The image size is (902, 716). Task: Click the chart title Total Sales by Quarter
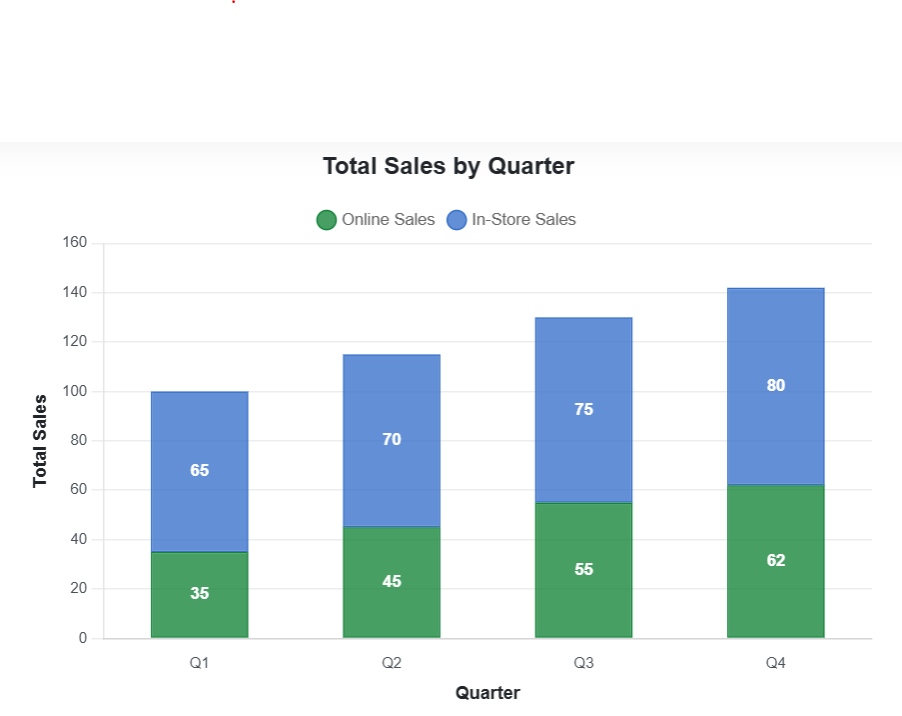coord(449,166)
